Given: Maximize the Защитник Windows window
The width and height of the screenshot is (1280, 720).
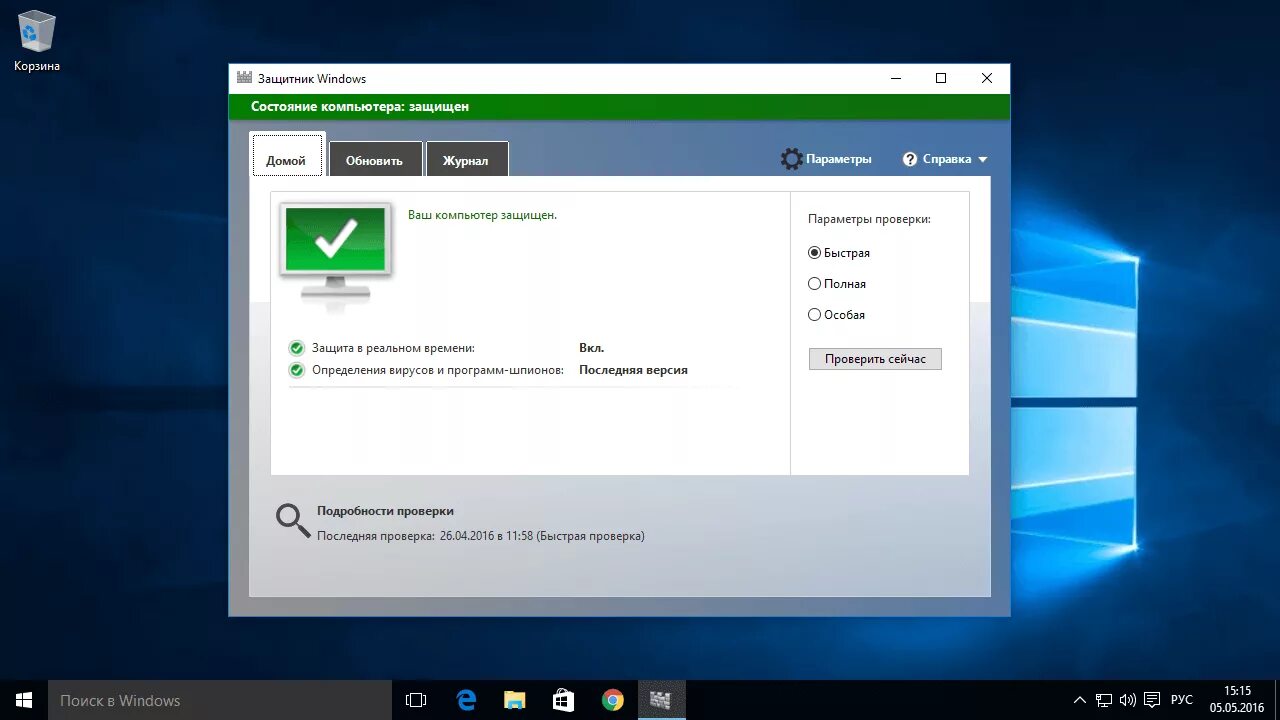Looking at the screenshot, I should (x=941, y=78).
